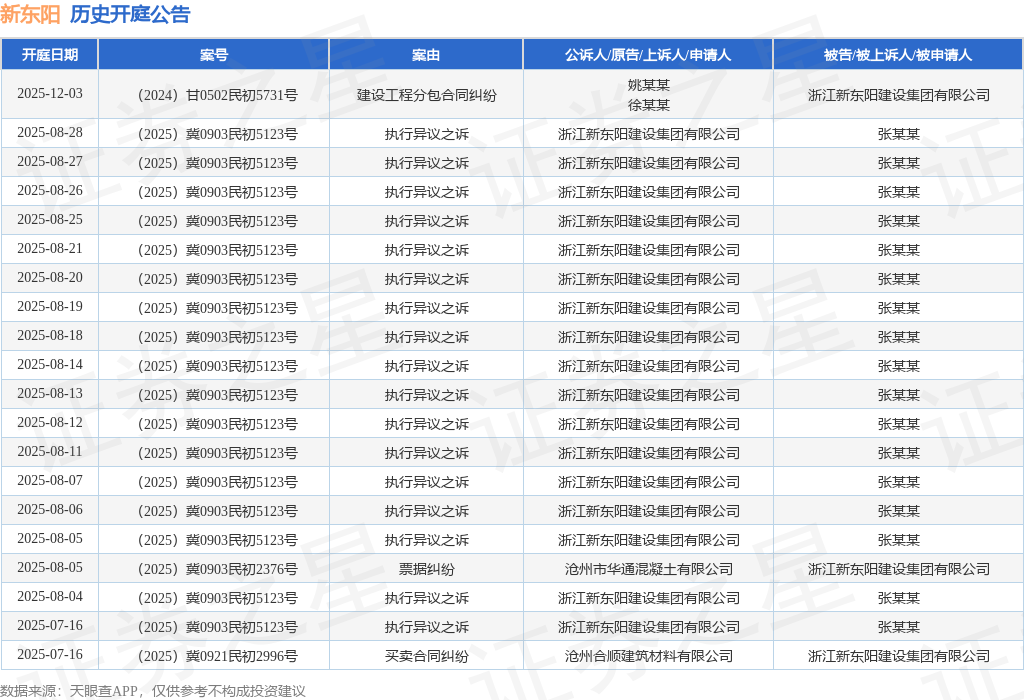Click case number (2025)冀0921民初2996号
The height and width of the screenshot is (700, 1024).
coord(217,656)
